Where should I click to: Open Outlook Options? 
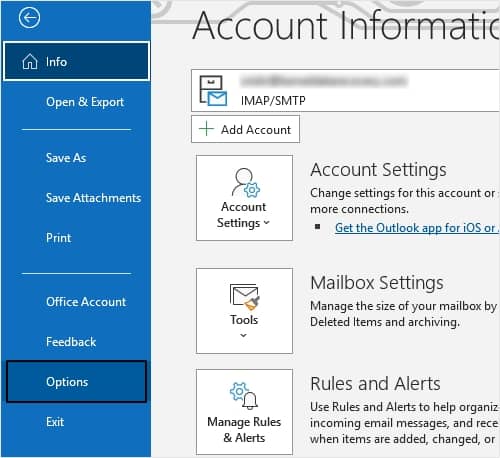click(76, 382)
